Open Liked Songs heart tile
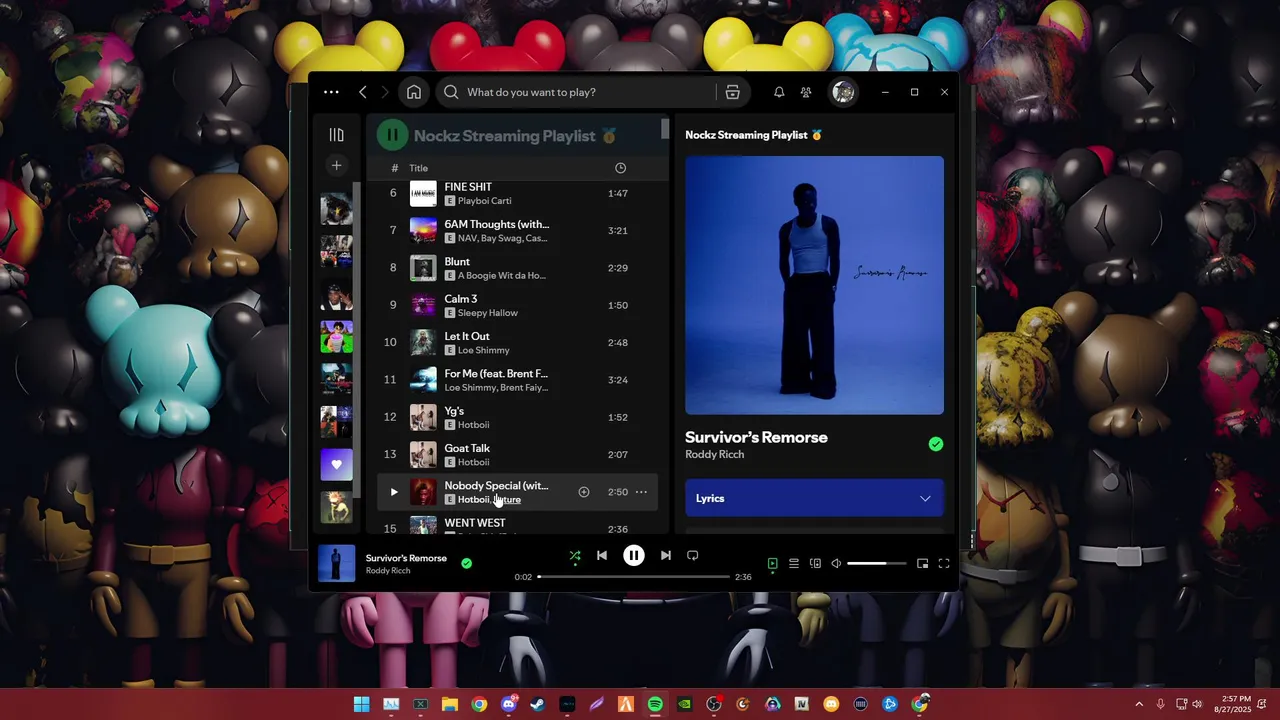This screenshot has width=1280, height=720. tap(336, 464)
